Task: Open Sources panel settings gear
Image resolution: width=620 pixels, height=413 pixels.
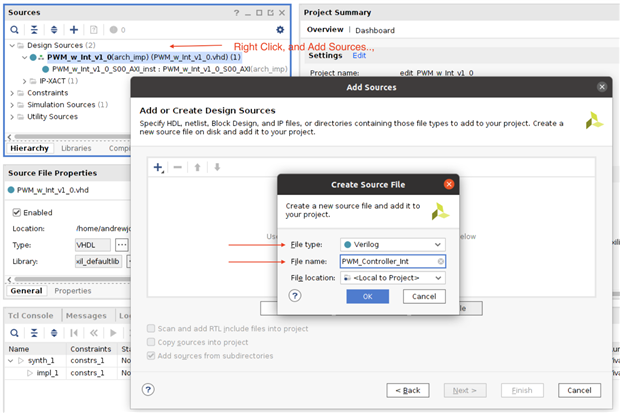Action: click(x=280, y=30)
